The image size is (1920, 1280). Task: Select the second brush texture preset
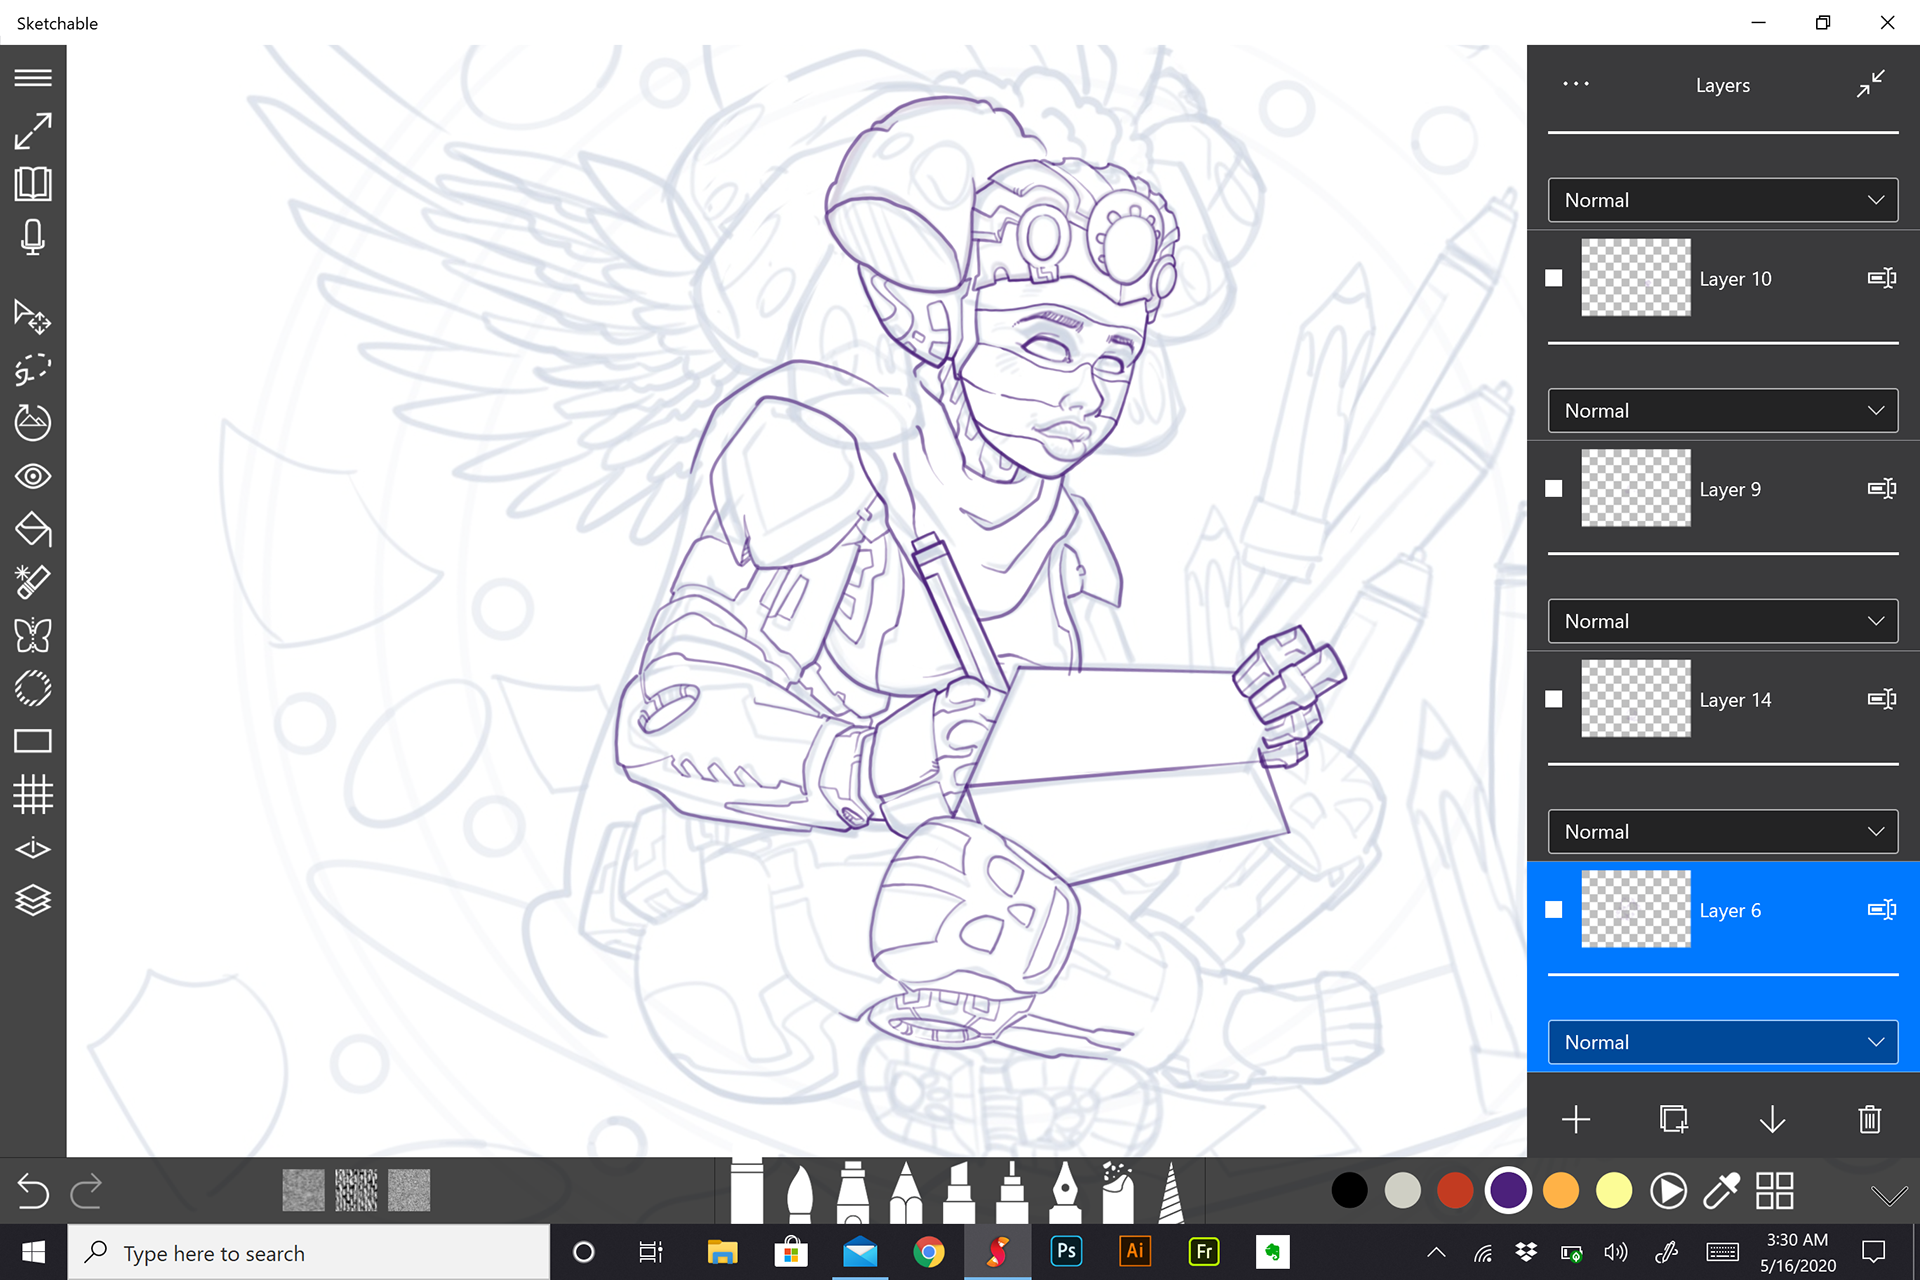tap(356, 1191)
